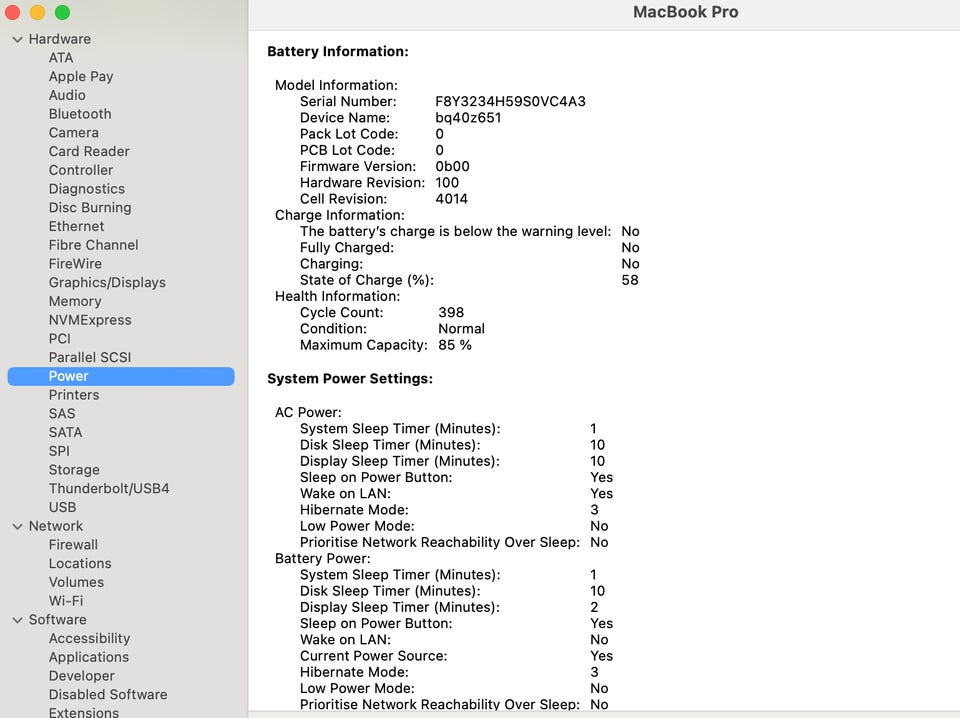Viewport: 960px width, 718px height.
Task: Click hardware revision value 100
Action: click(447, 182)
